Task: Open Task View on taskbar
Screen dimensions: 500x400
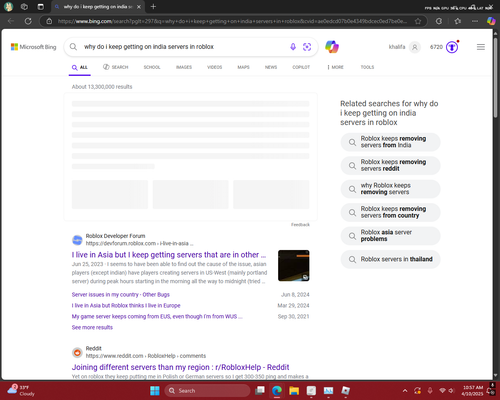Action: [x=260, y=390]
